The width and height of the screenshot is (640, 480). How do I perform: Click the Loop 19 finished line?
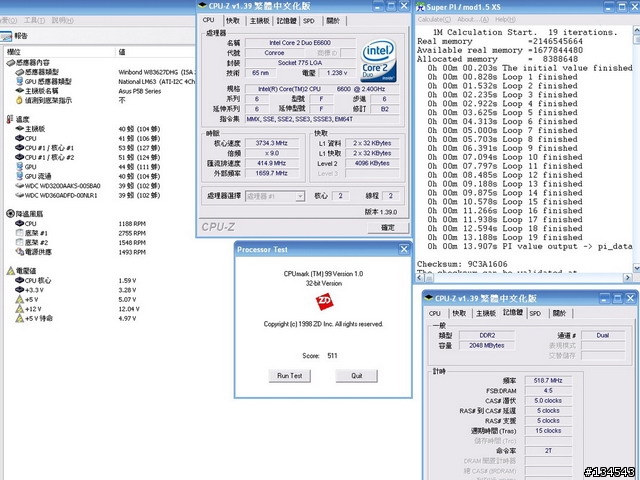pyautogui.click(x=505, y=238)
